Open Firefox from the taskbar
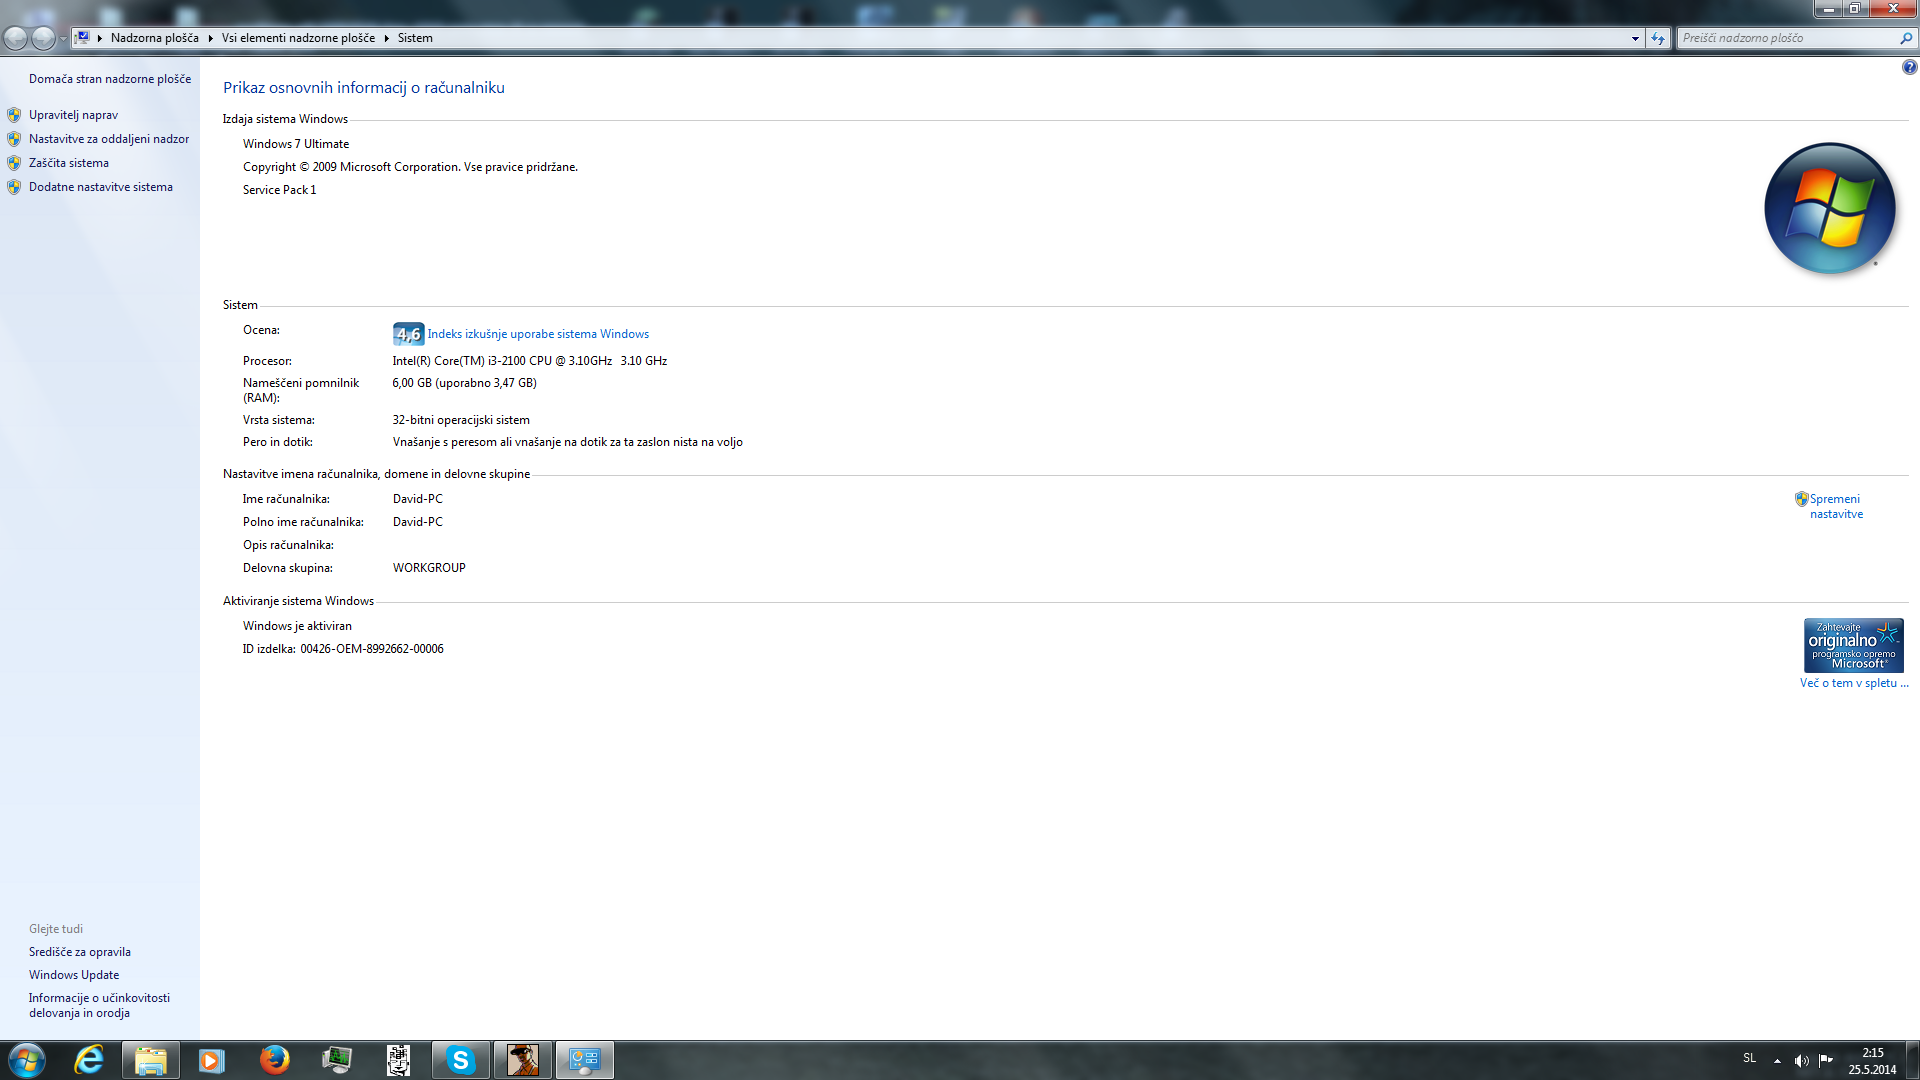 [x=274, y=1060]
